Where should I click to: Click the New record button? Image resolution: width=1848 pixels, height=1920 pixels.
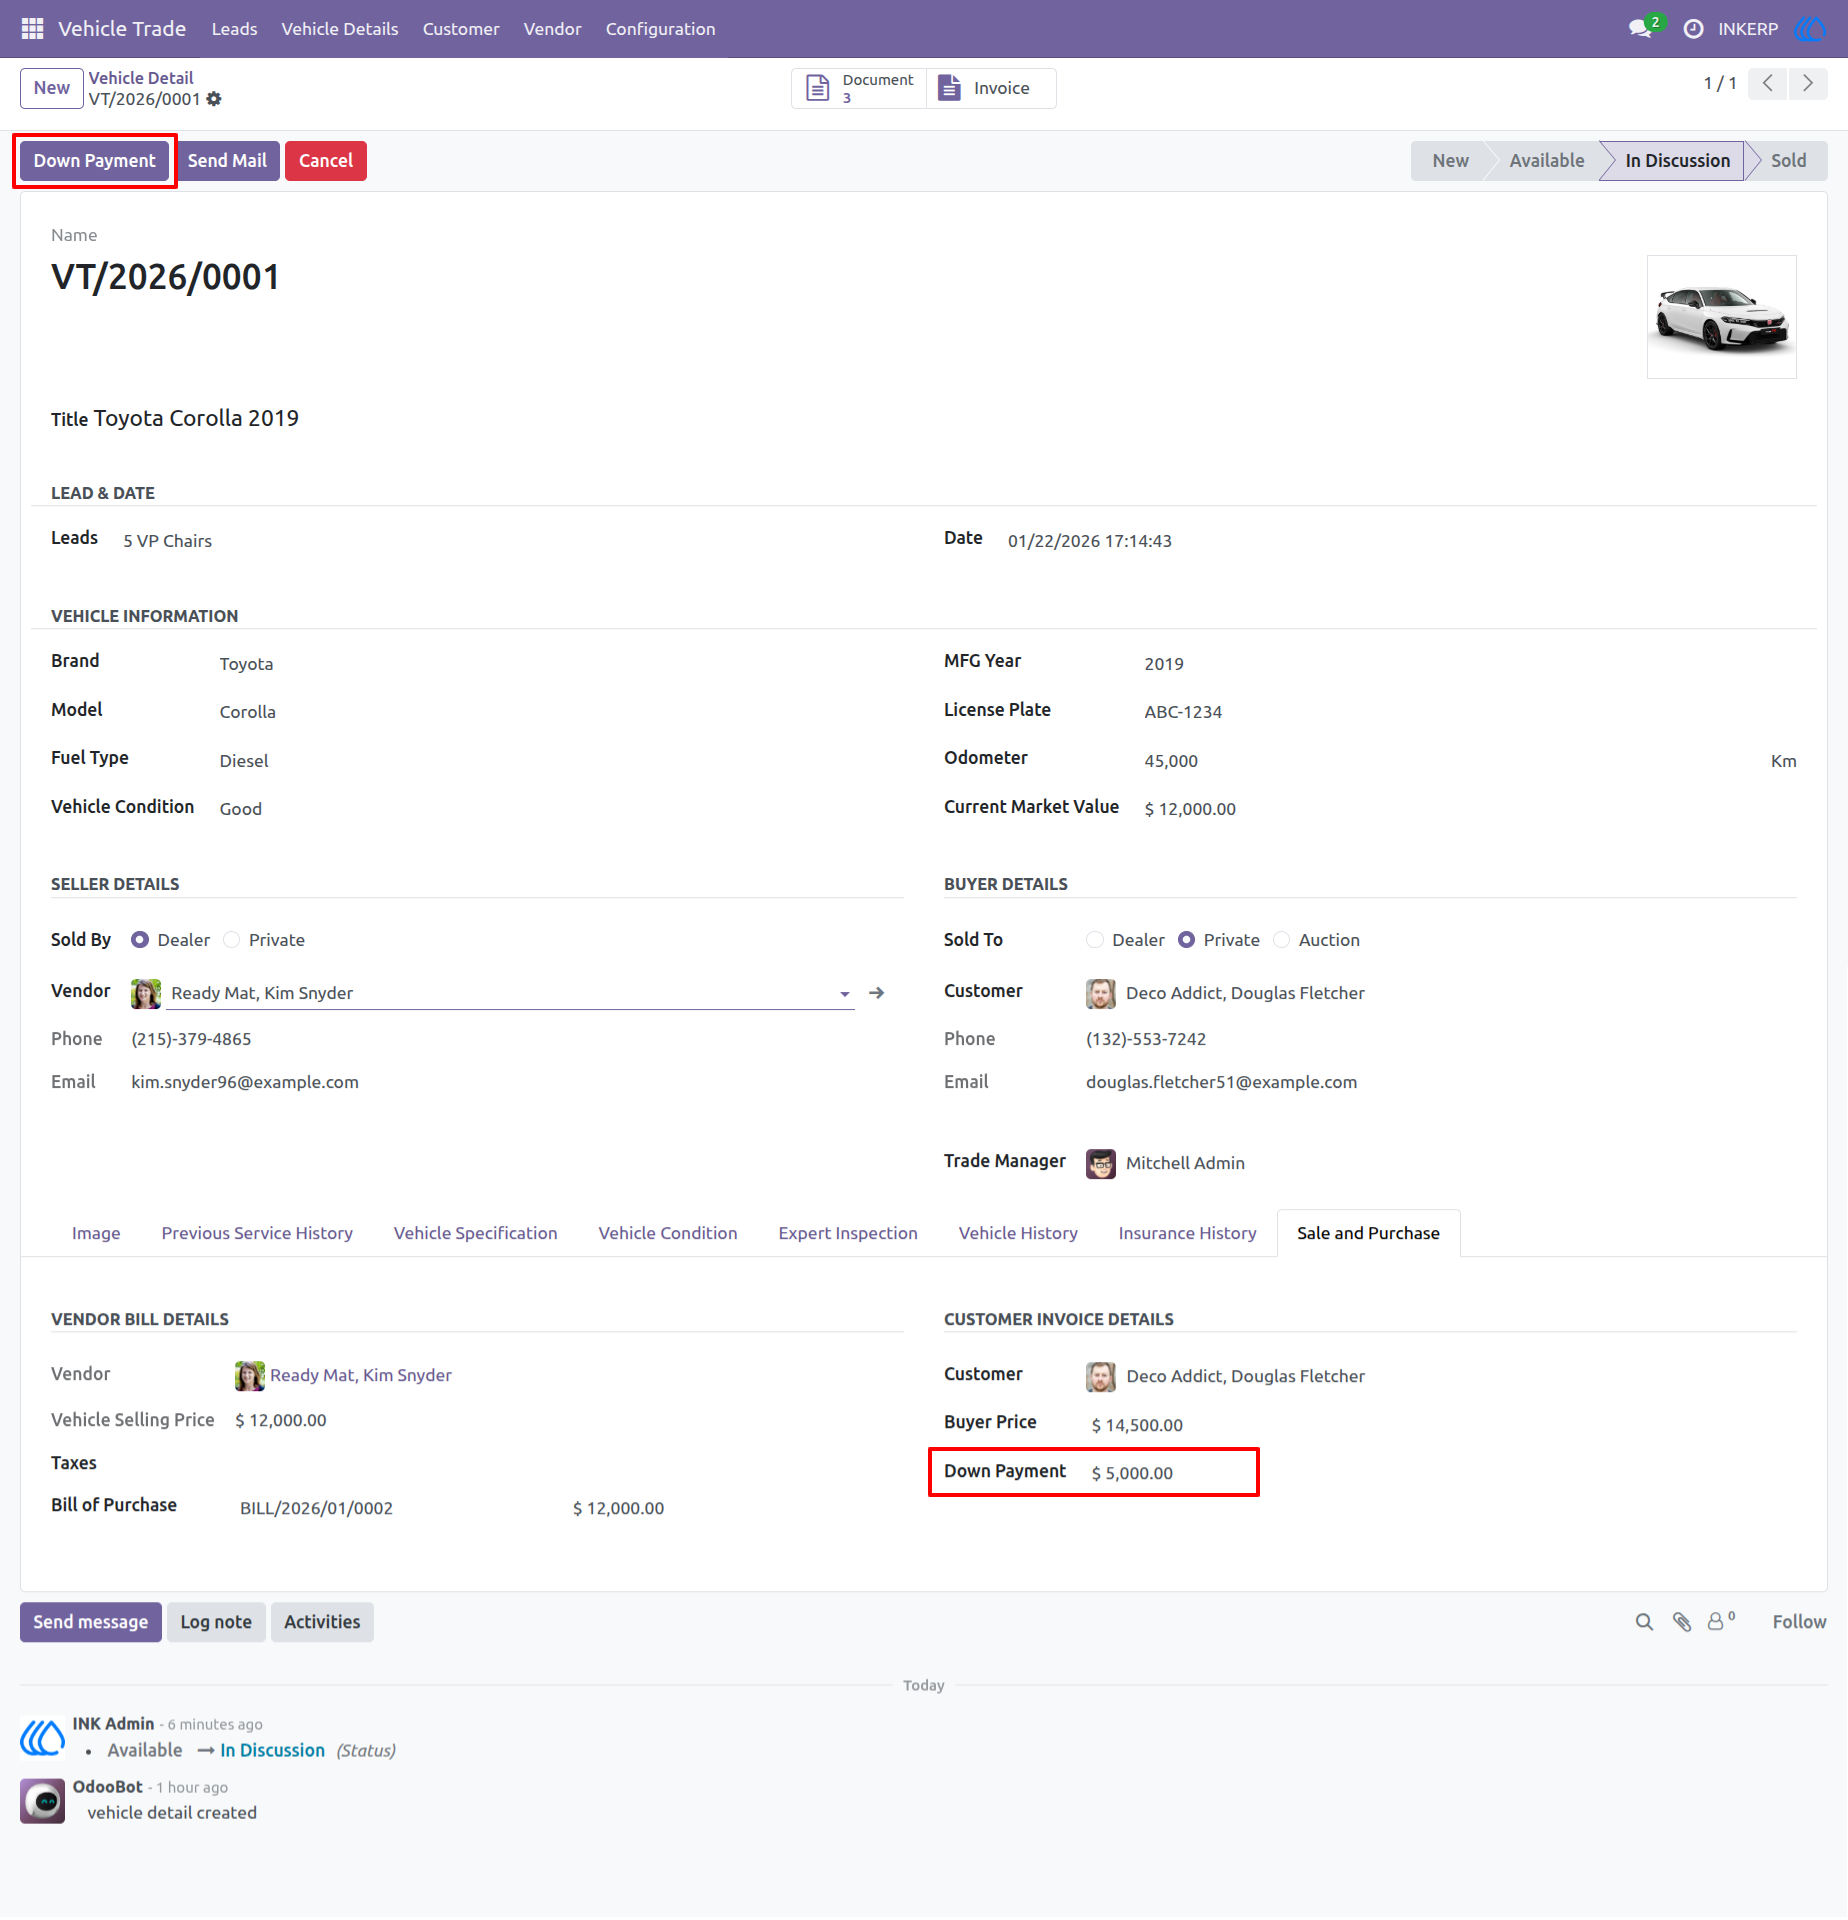[x=52, y=88]
